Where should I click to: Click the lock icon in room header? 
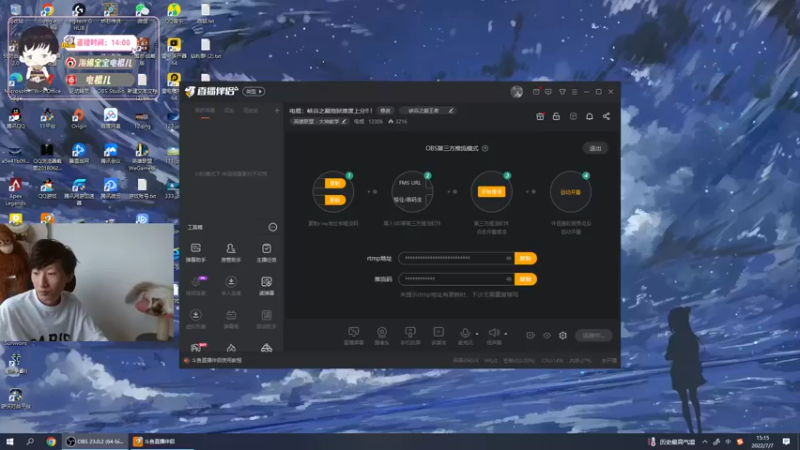pyautogui.click(x=557, y=116)
